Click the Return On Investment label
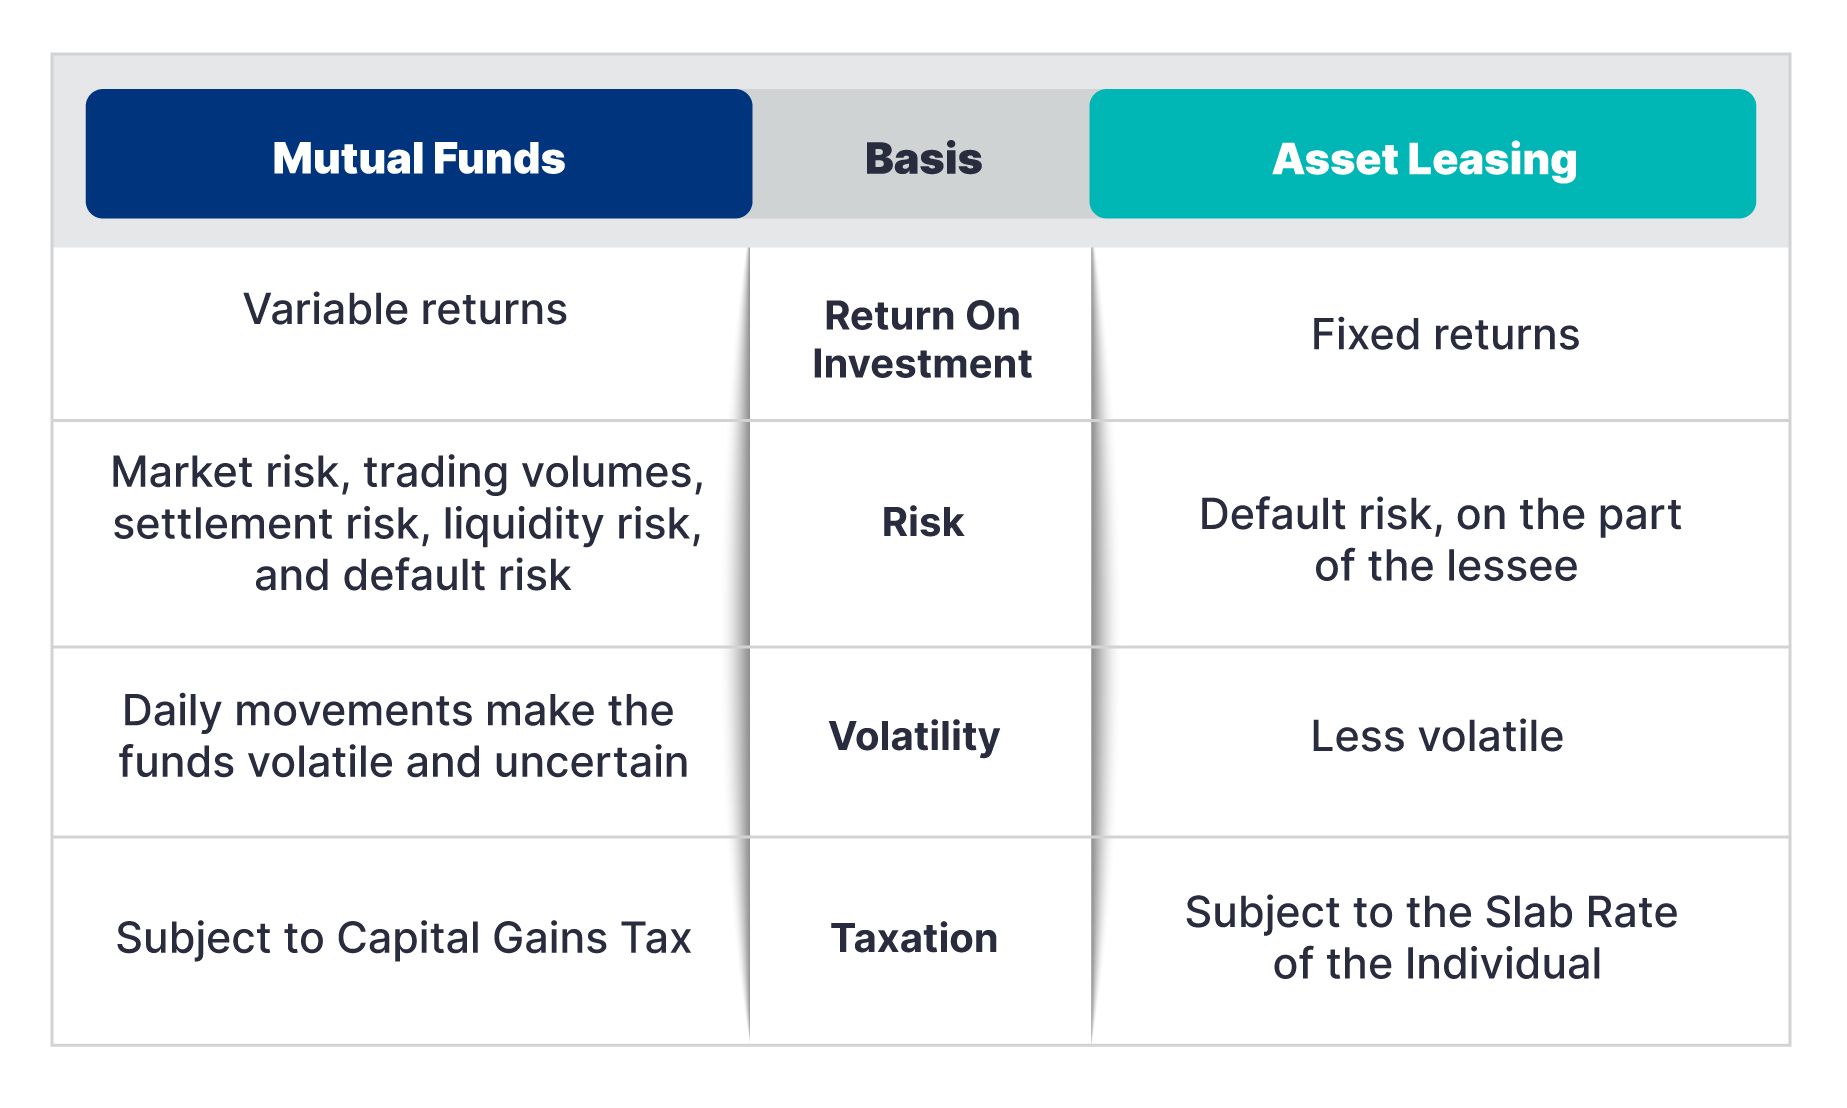The width and height of the screenshot is (1847, 1108). [922, 339]
